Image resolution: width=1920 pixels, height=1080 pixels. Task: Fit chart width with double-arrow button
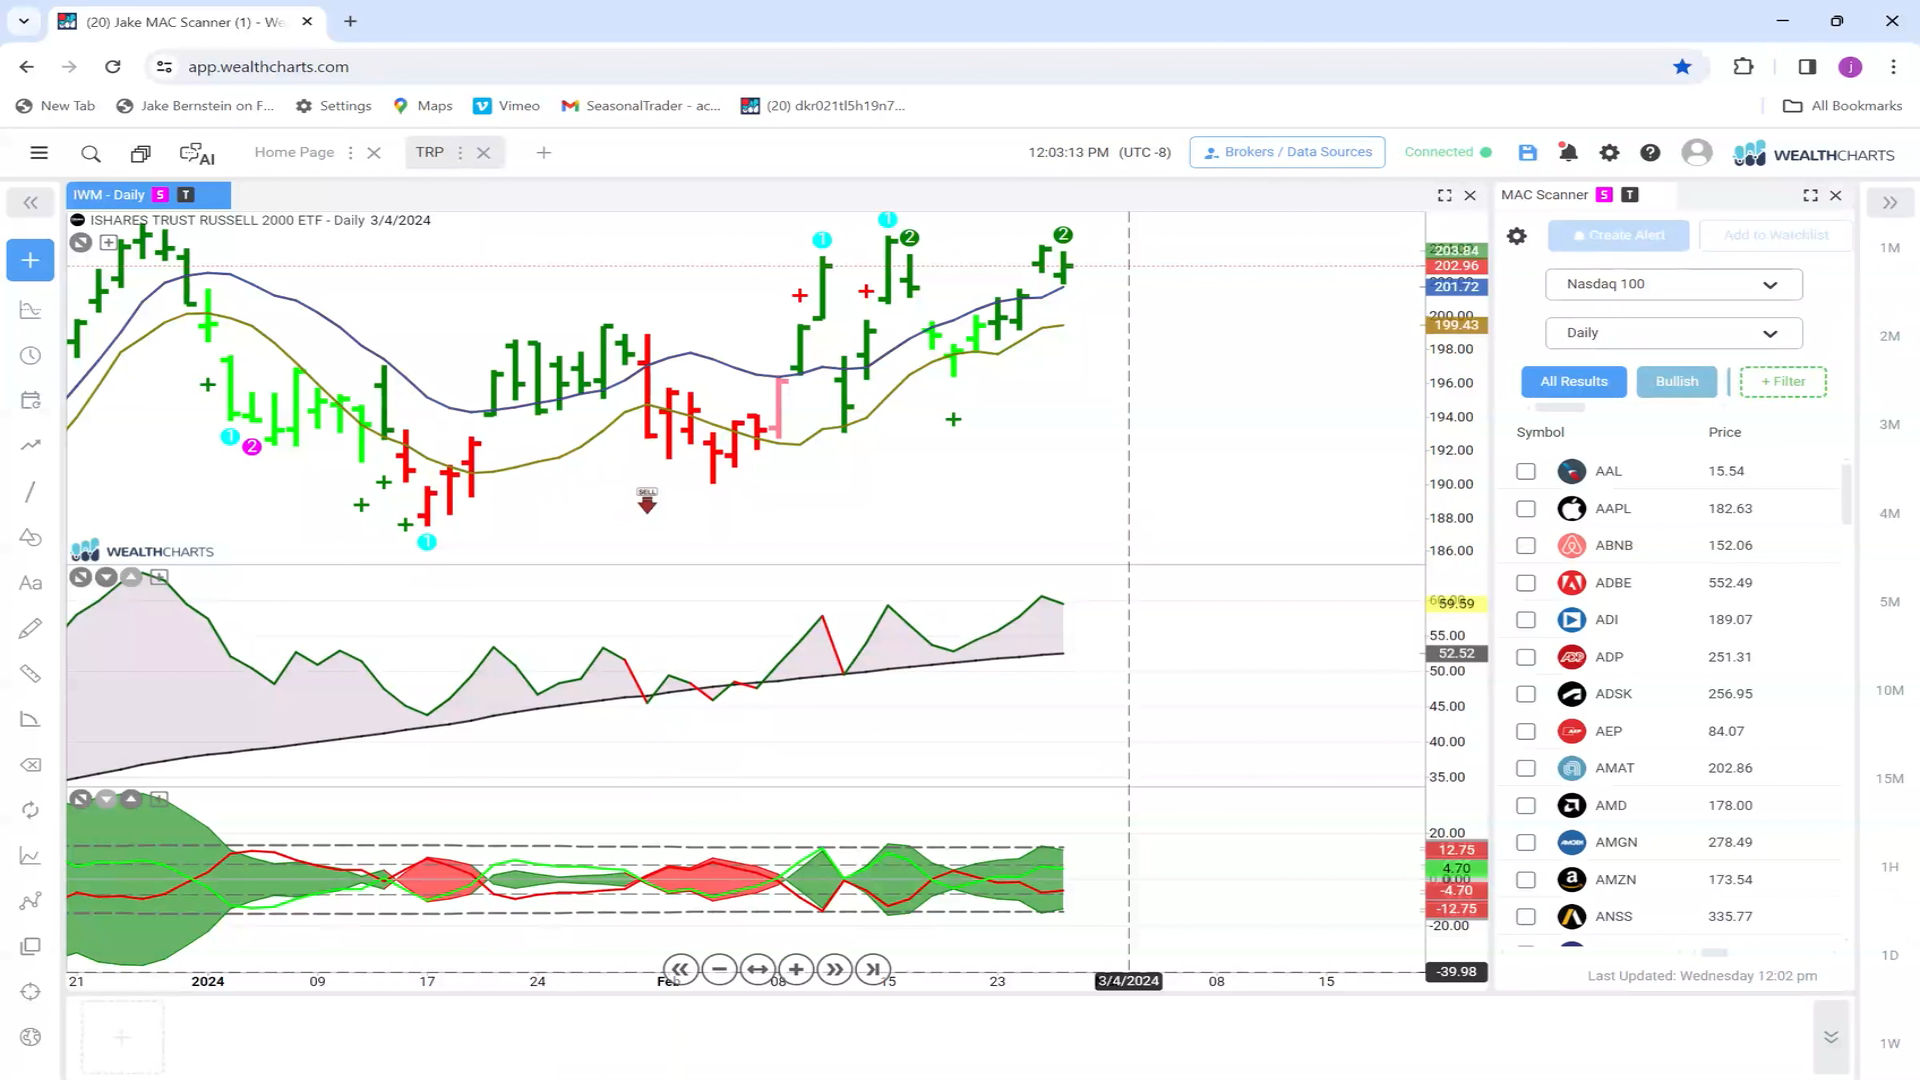pyautogui.click(x=758, y=969)
